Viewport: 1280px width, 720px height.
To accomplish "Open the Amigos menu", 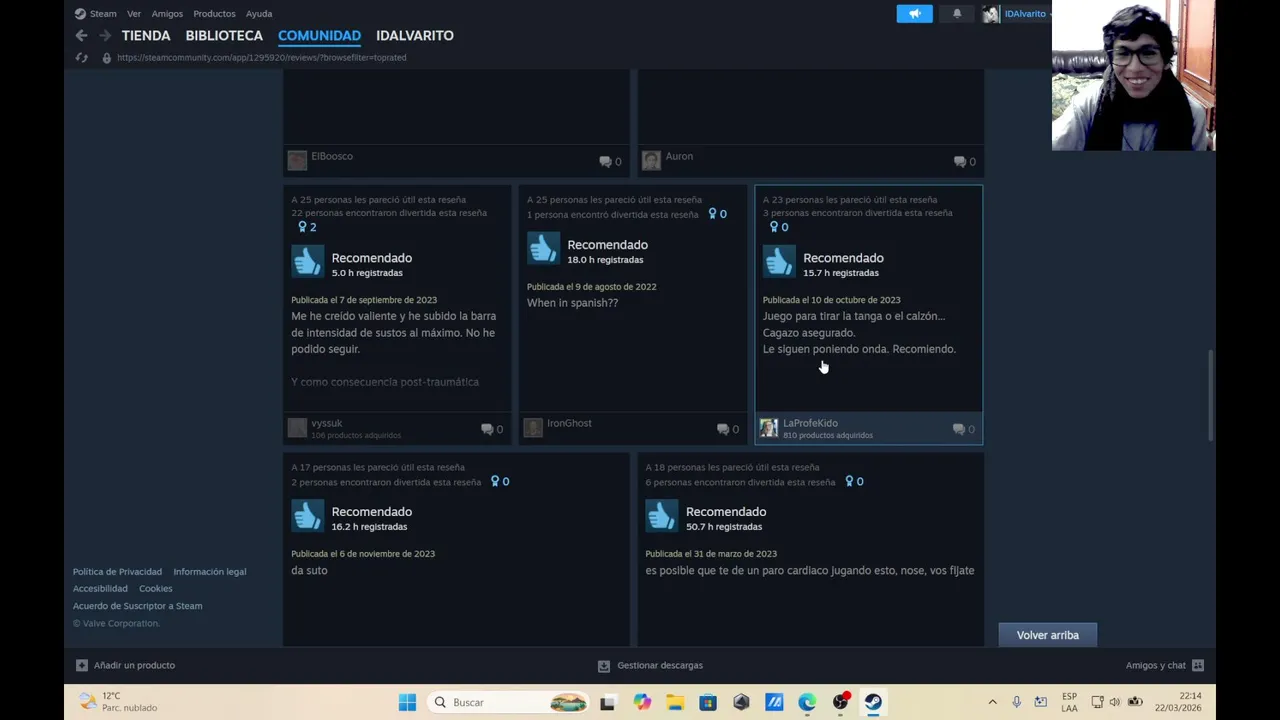I will 167,14.
